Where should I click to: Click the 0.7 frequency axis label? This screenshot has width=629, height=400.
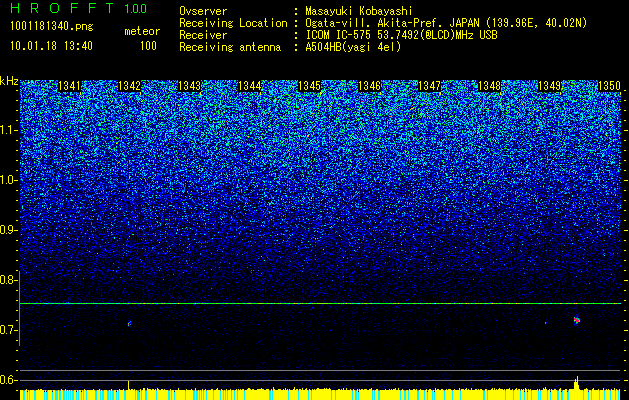pyautogui.click(x=9, y=330)
